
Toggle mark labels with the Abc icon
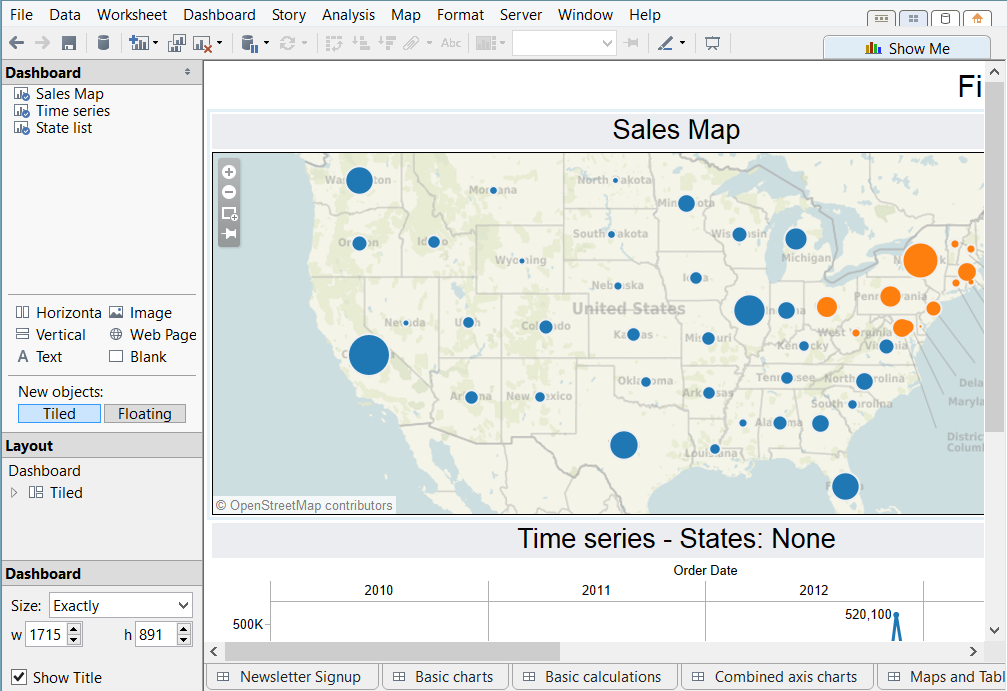click(451, 43)
